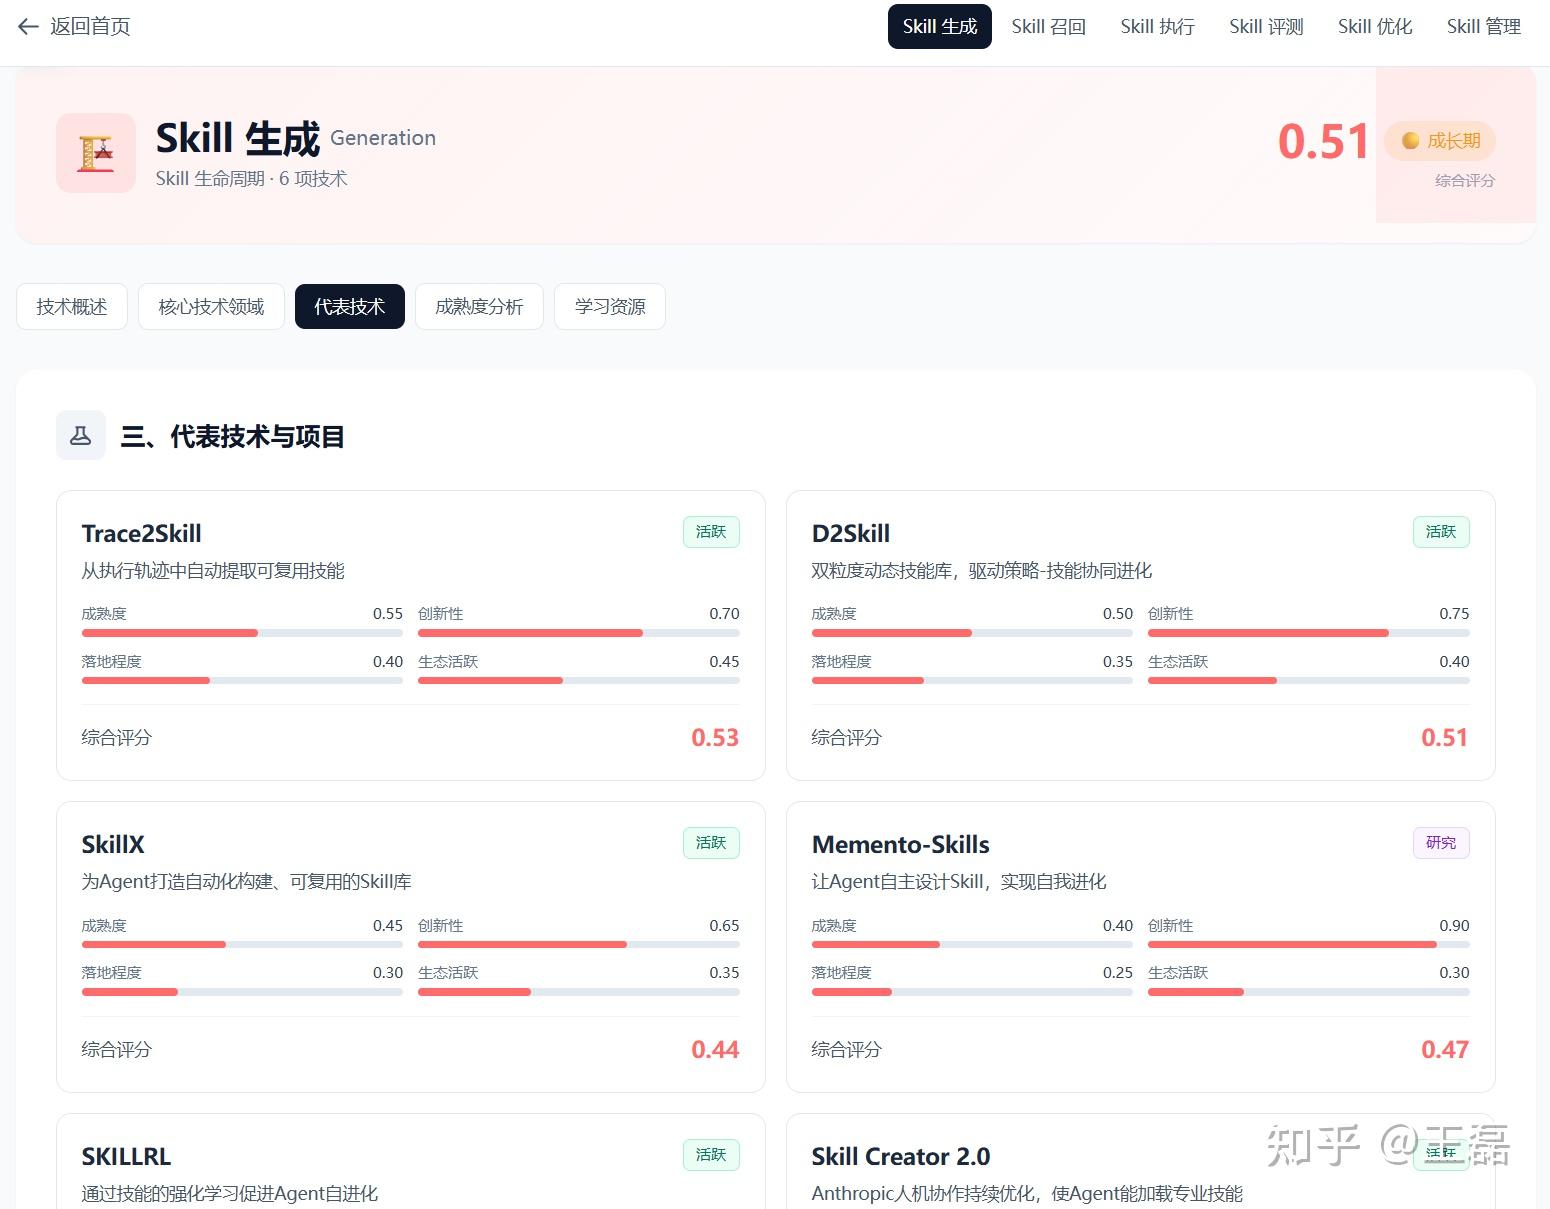Click the orange dot in 成长期 badge
Viewport: 1550px width, 1209px height.
pos(1410,141)
